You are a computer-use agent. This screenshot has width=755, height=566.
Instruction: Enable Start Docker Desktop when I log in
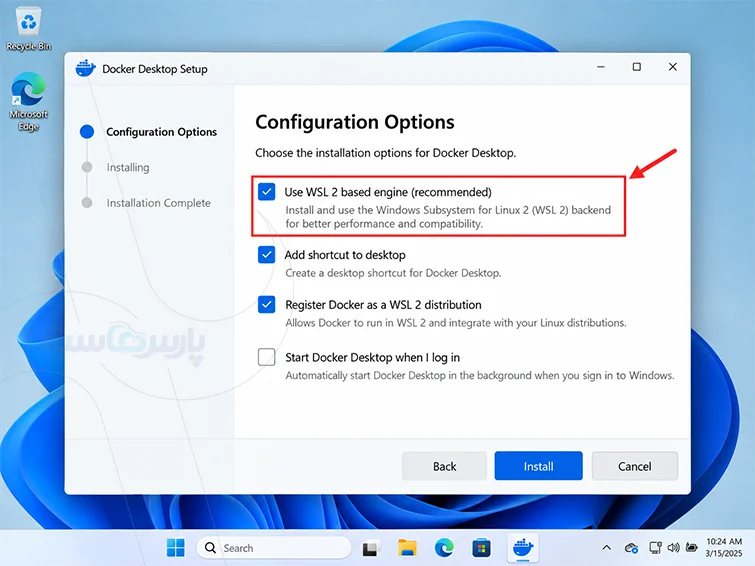[266, 357]
